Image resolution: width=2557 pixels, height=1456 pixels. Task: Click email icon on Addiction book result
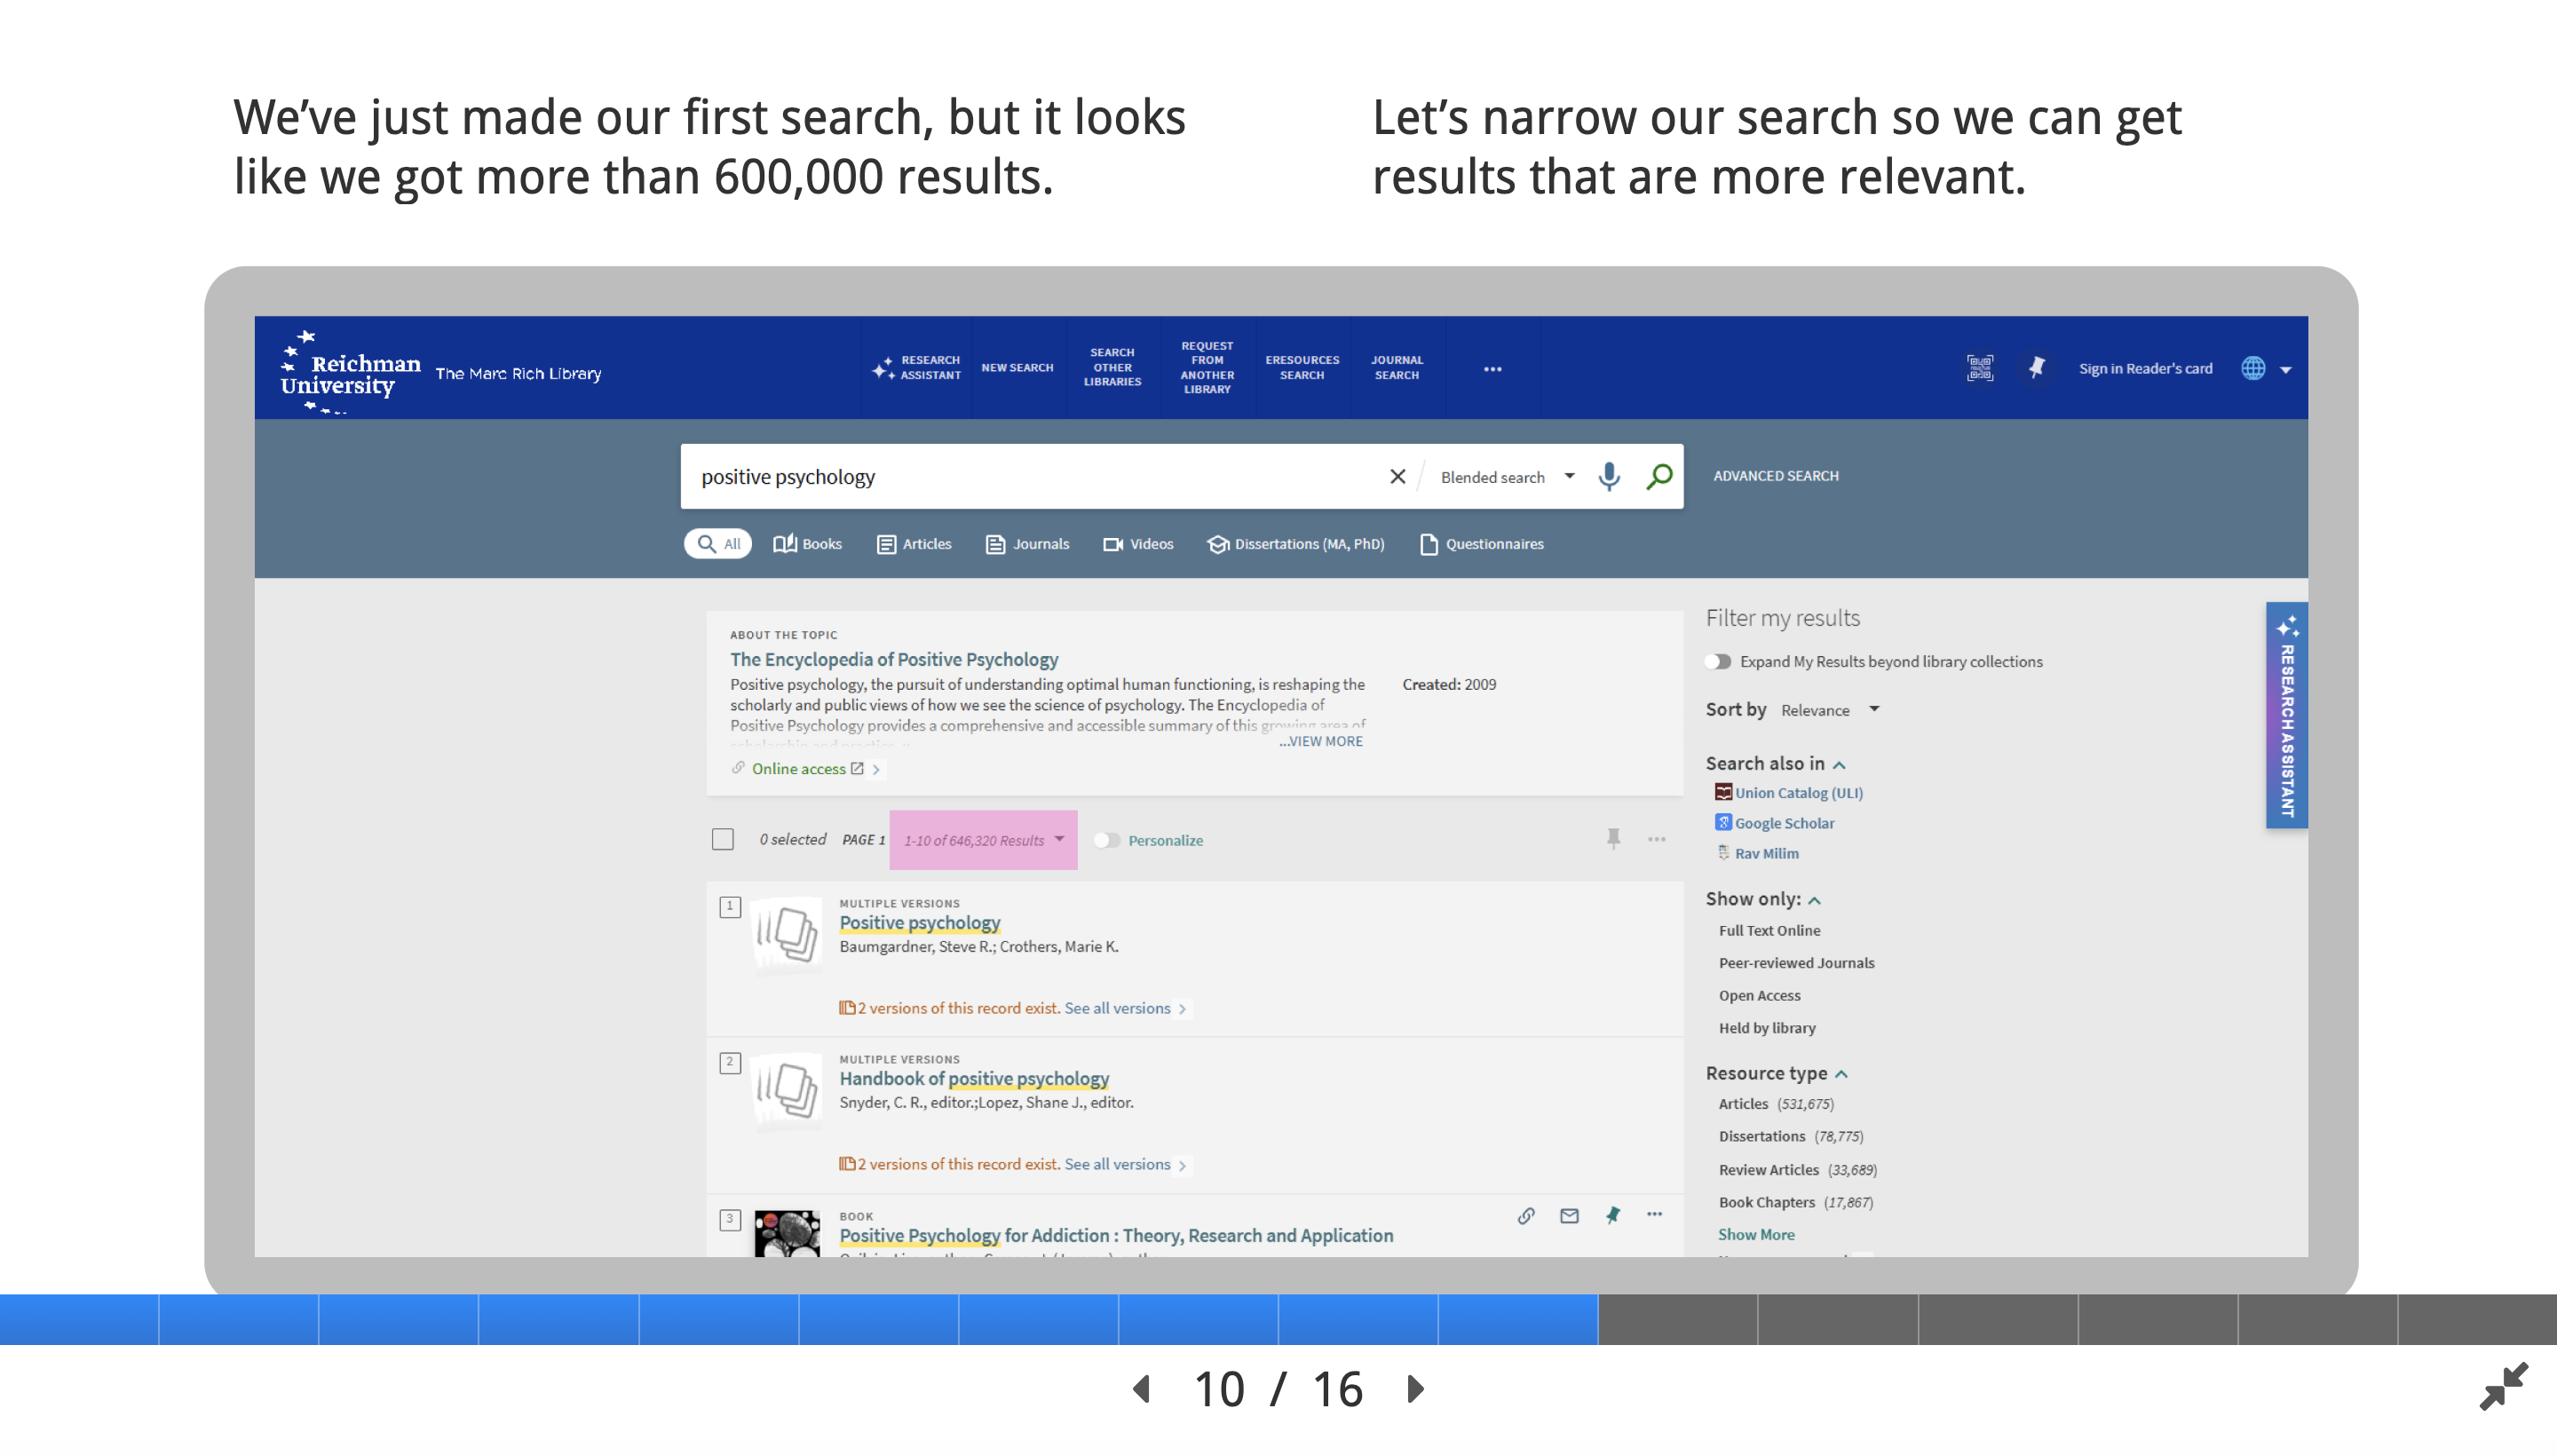click(1568, 1215)
